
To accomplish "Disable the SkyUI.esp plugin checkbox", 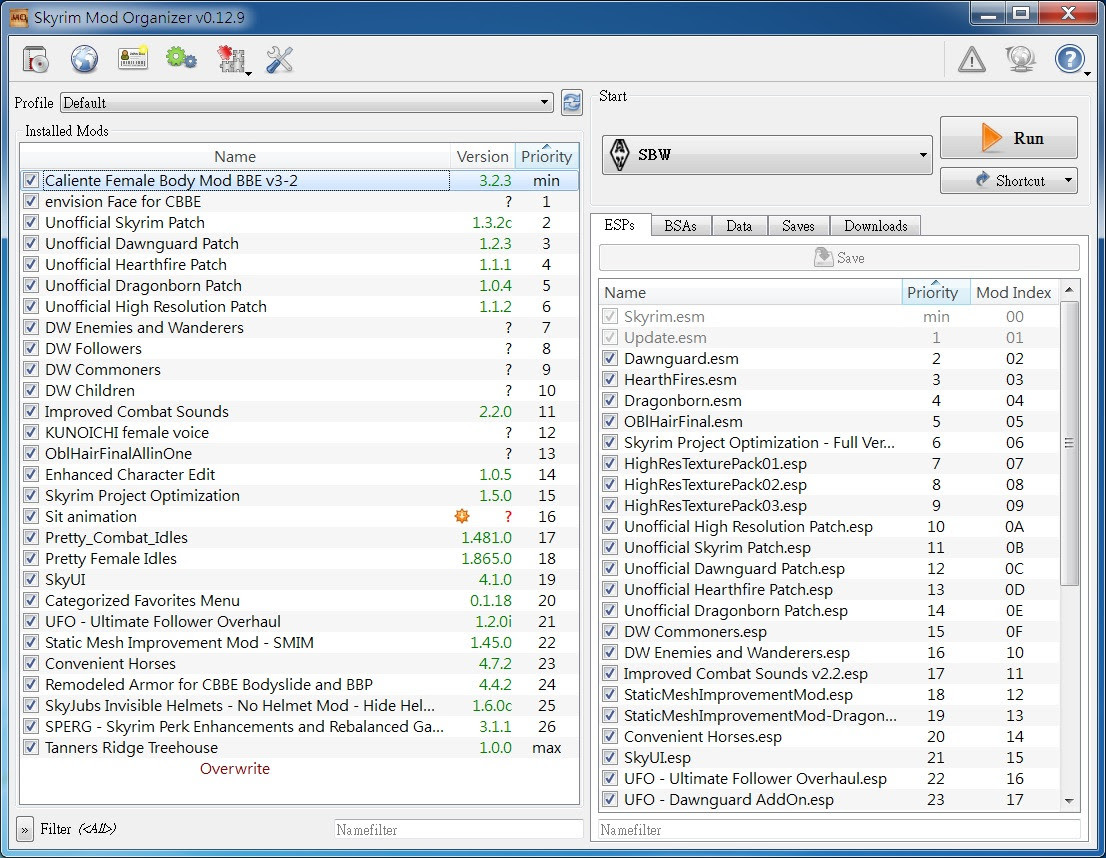I will pos(610,757).
